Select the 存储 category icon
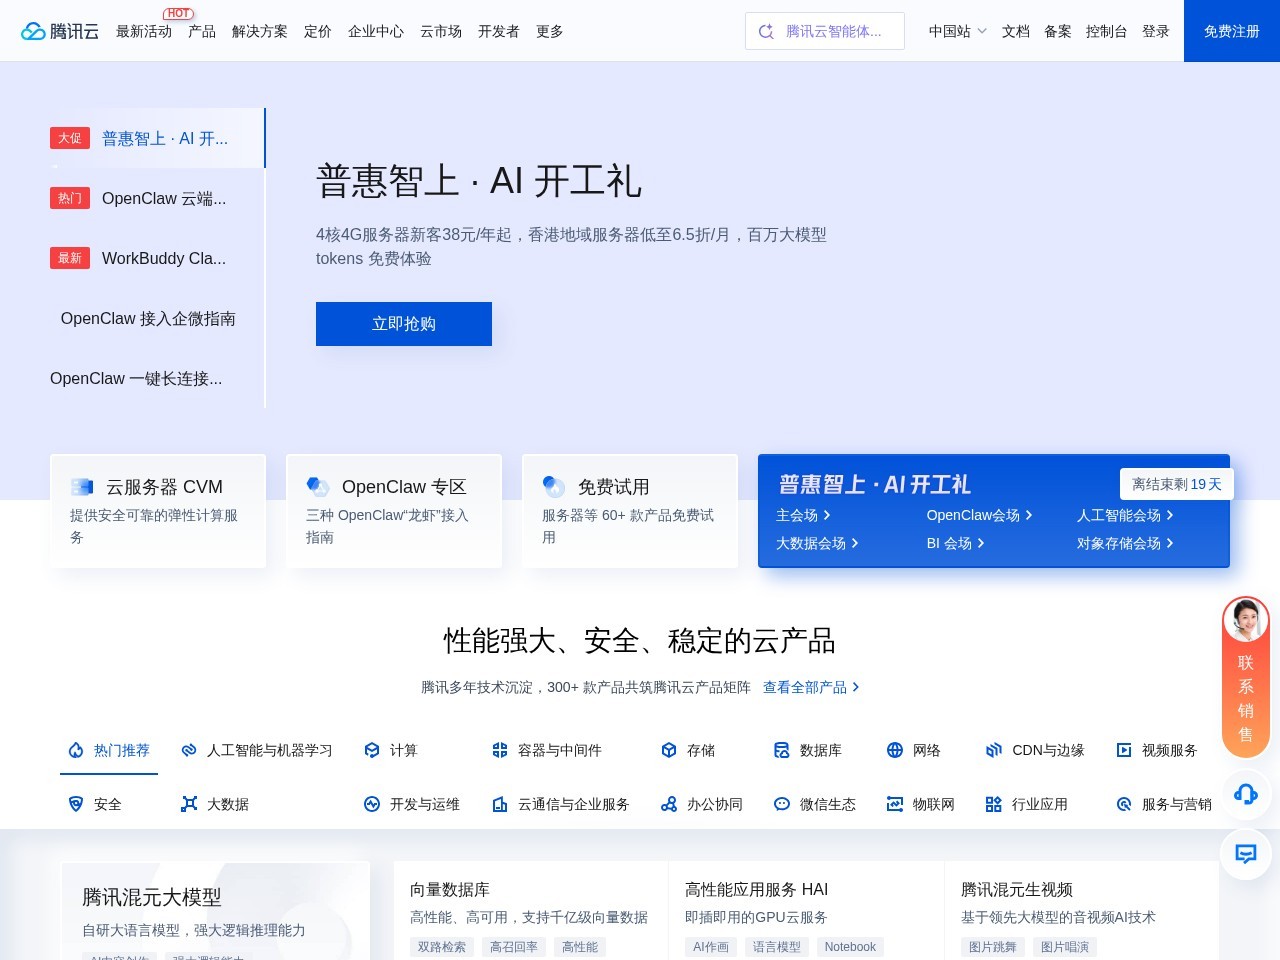This screenshot has width=1280, height=960. pyautogui.click(x=668, y=750)
